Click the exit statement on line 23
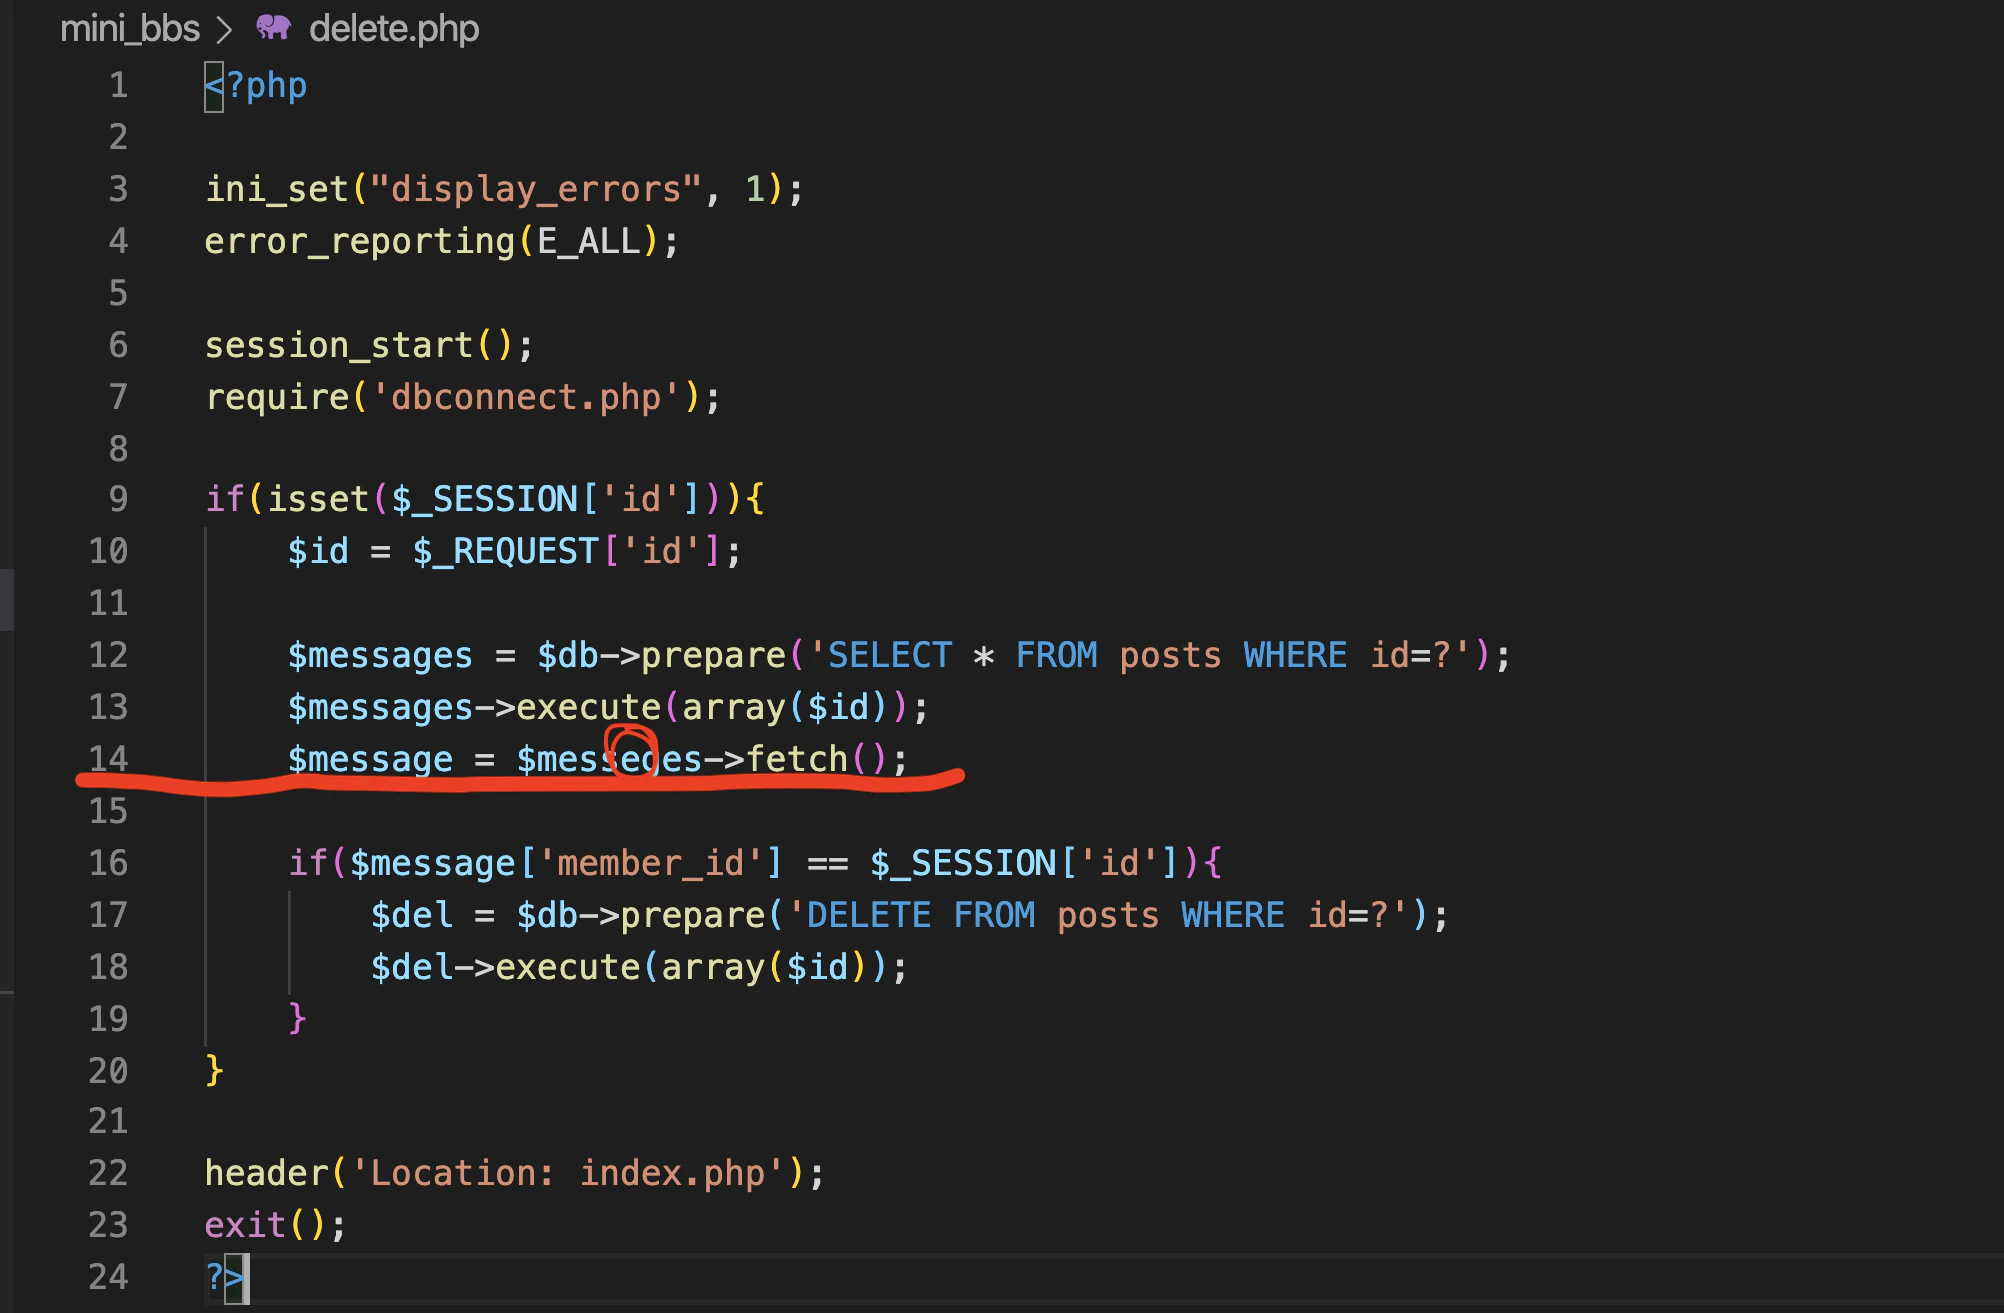The width and height of the screenshot is (2004, 1313). coord(245,1225)
